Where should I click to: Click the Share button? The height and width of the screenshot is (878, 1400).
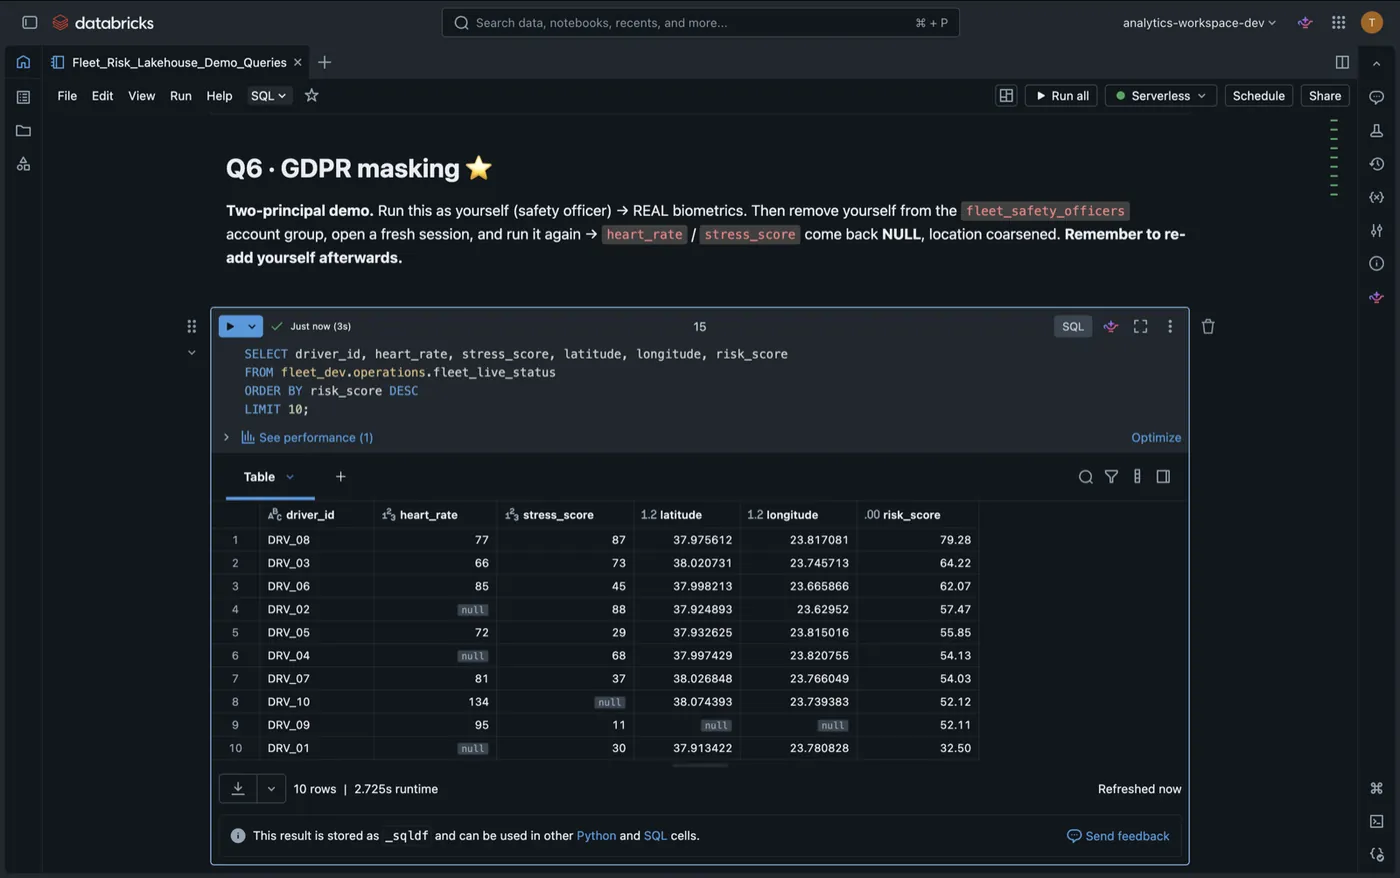click(x=1325, y=95)
